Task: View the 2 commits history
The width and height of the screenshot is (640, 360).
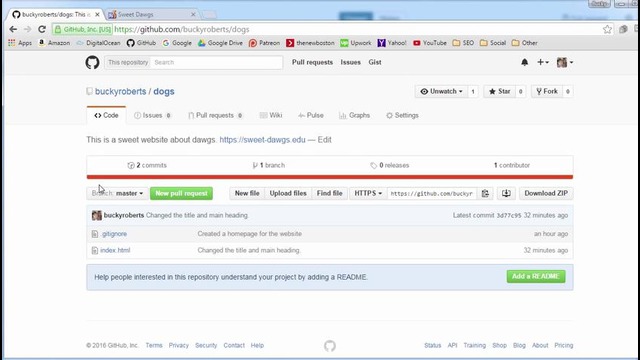Action: point(147,165)
